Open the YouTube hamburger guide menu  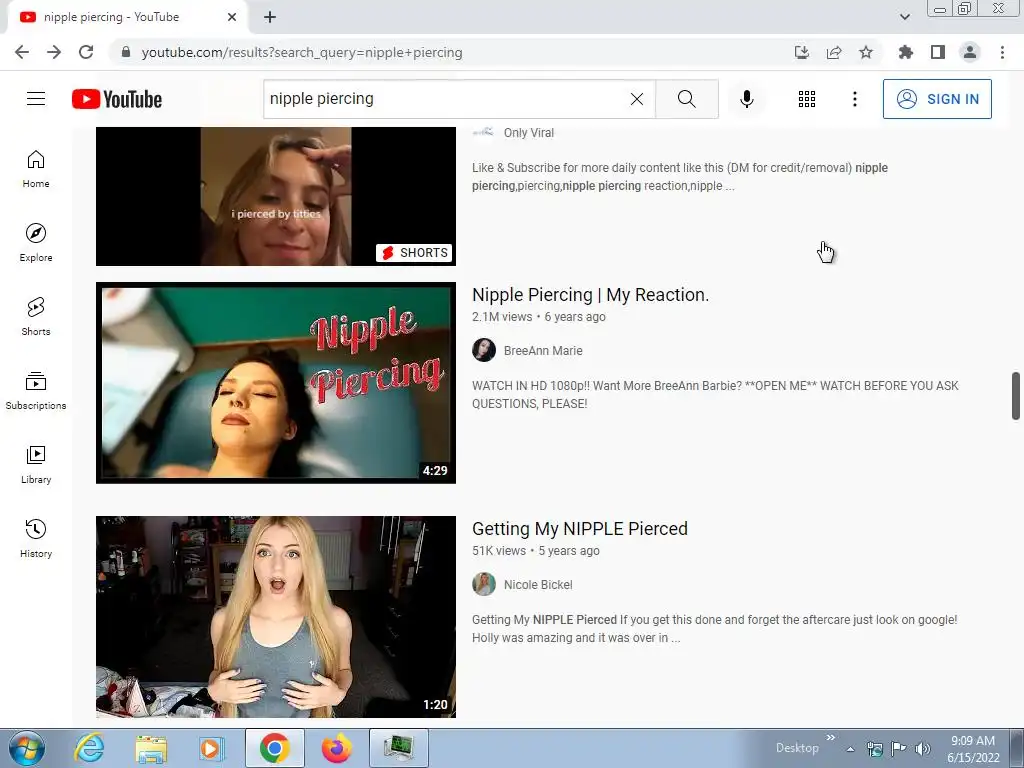[x=36, y=99]
